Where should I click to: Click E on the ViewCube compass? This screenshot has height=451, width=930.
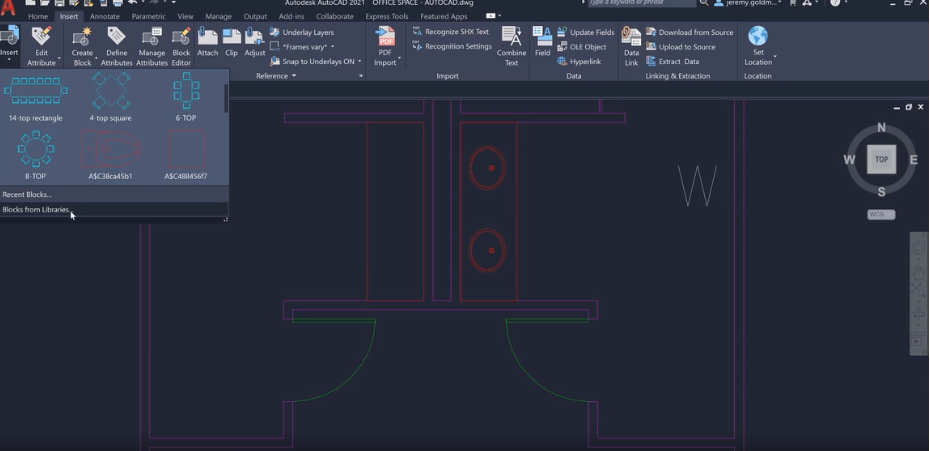point(913,160)
